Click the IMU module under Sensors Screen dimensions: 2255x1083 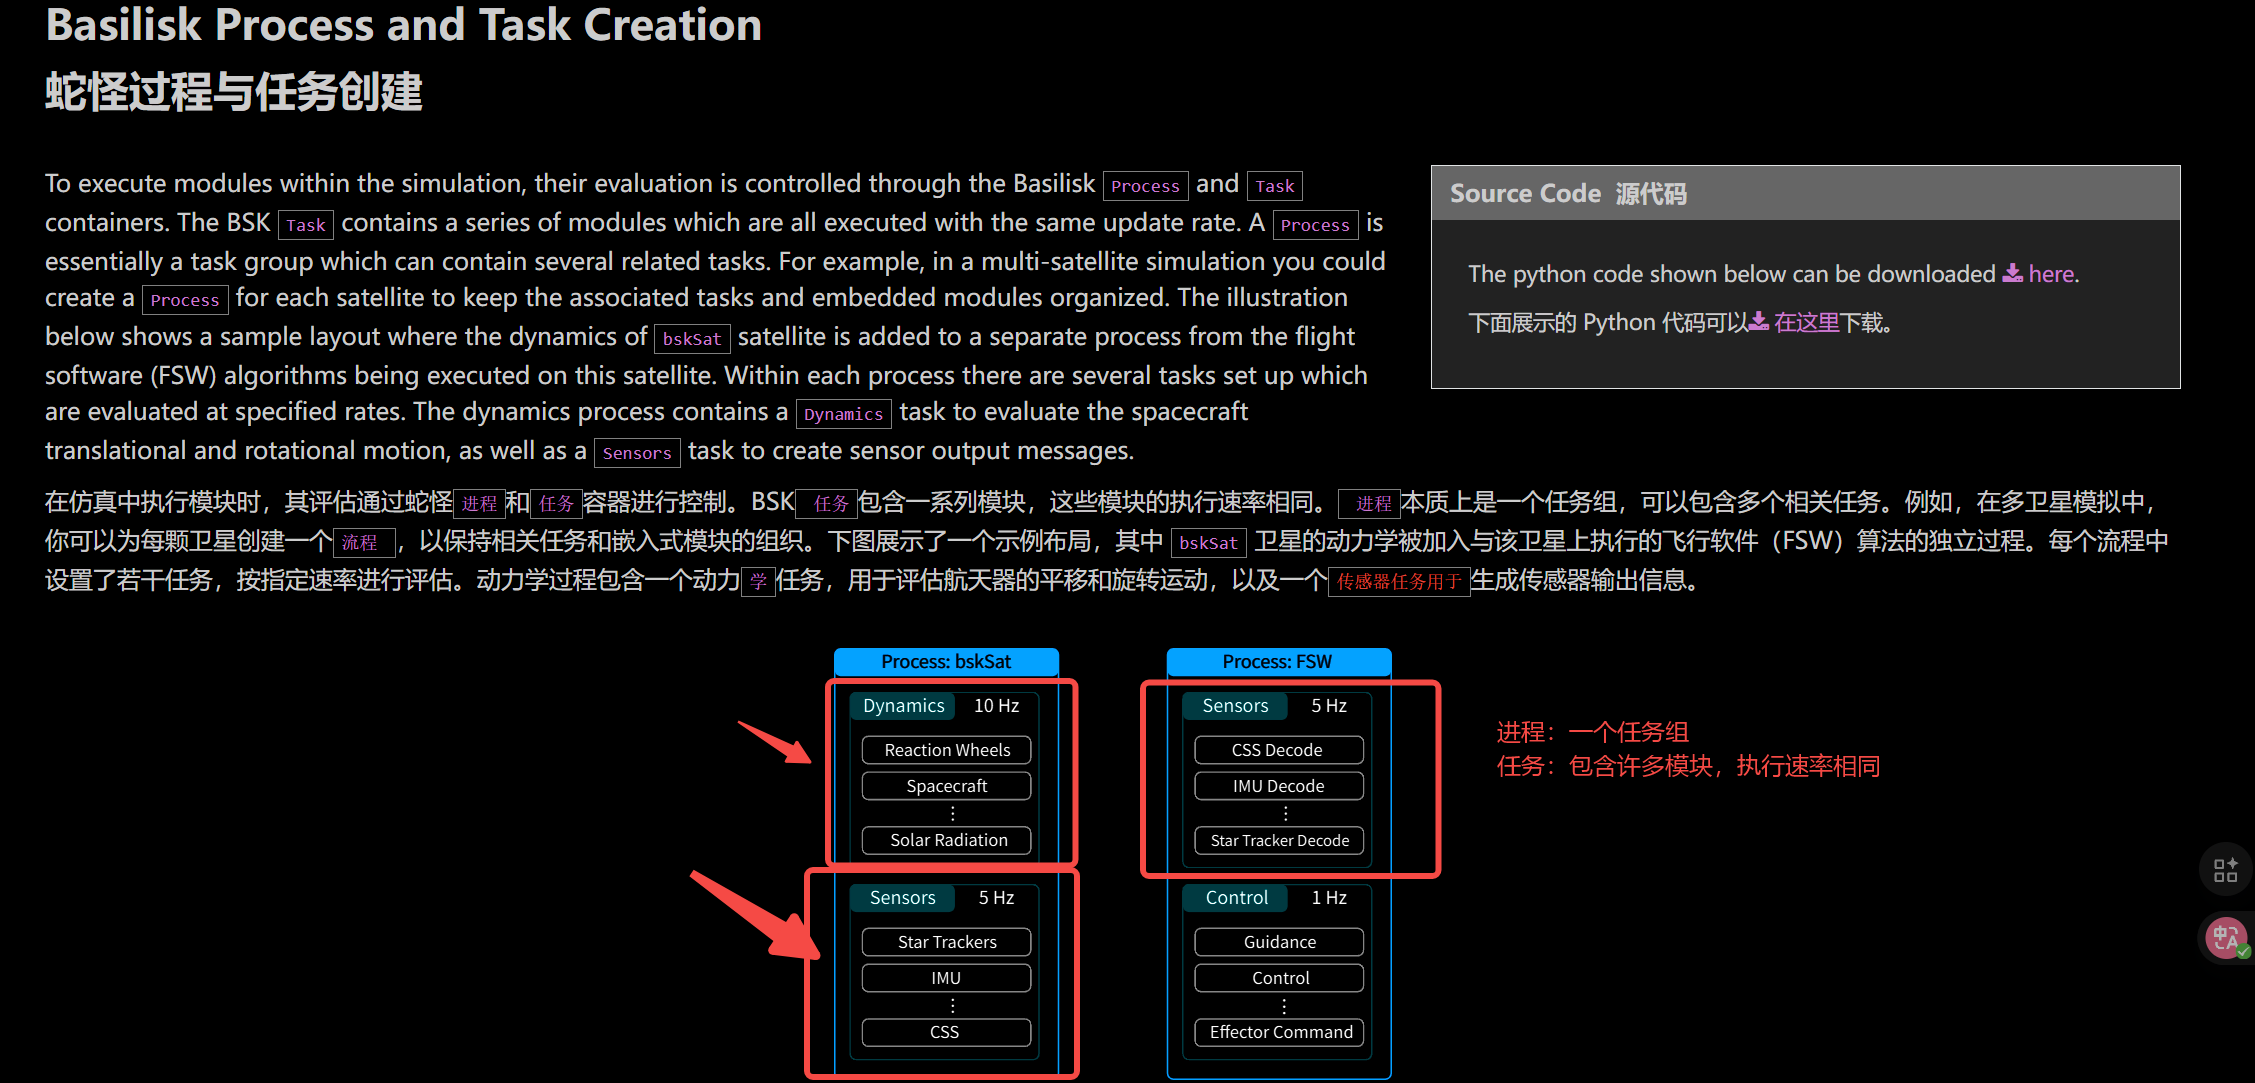(944, 977)
